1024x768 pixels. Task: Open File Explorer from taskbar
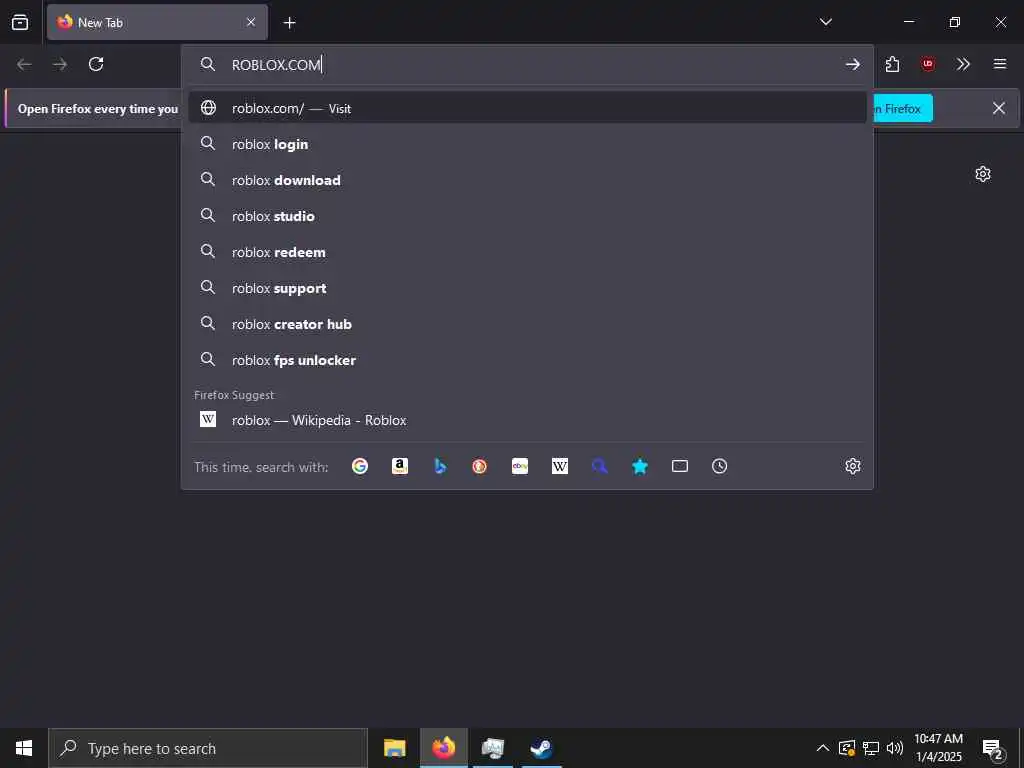point(394,748)
